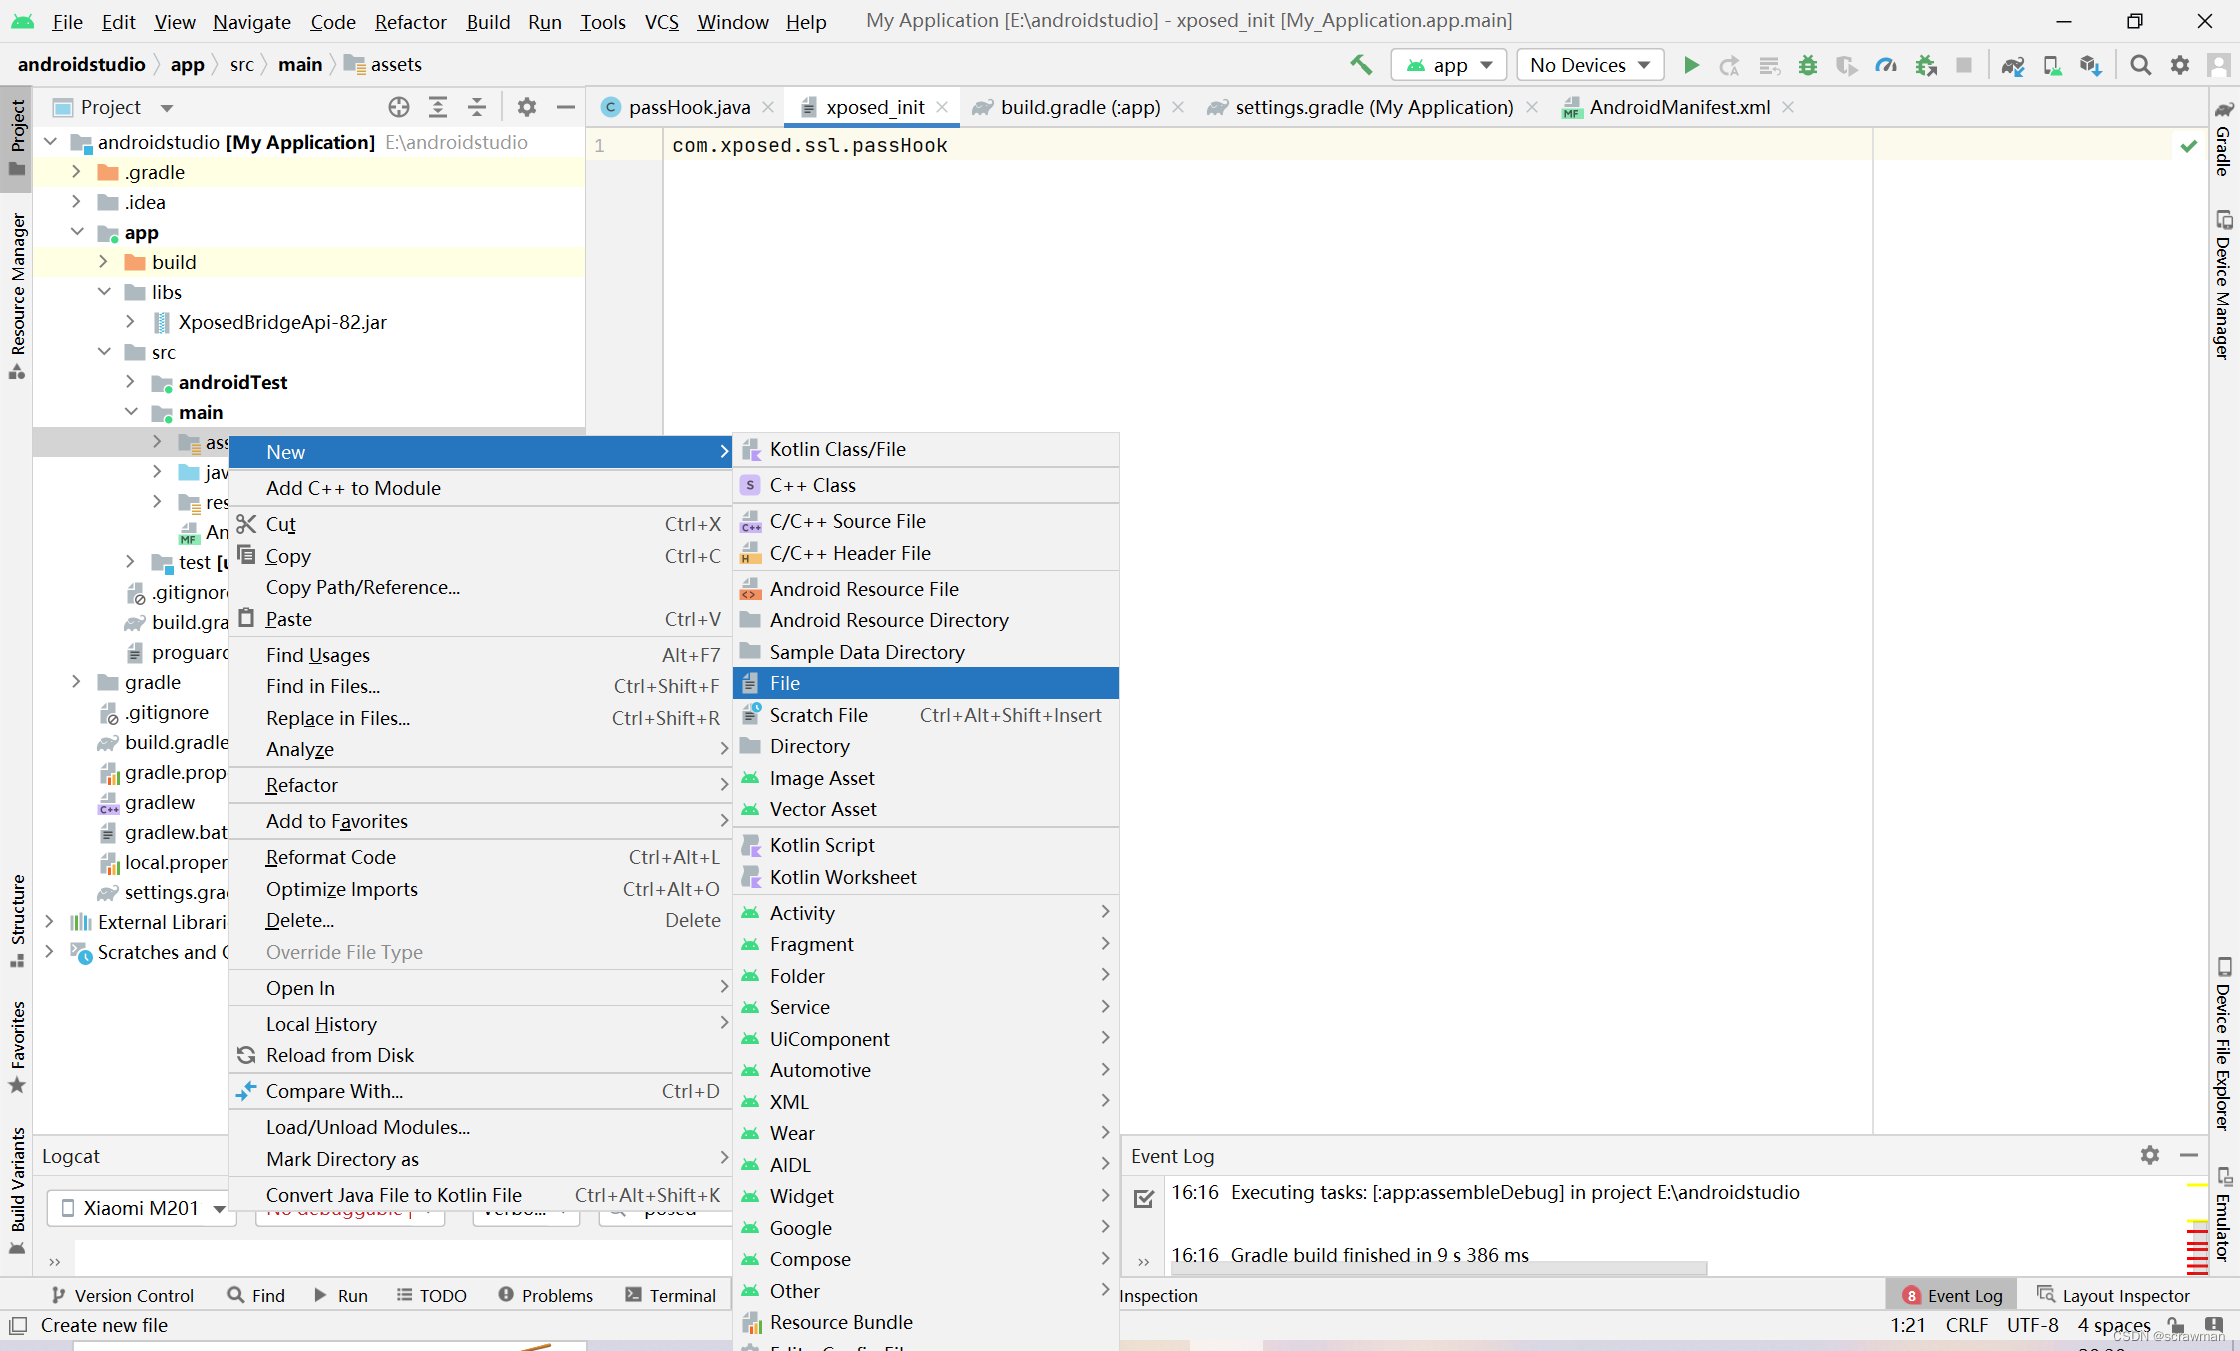Viewport: 2240px width, 1351px height.
Task: Open IDE settings gear icon in the top toolbar
Action: pos(2180,65)
